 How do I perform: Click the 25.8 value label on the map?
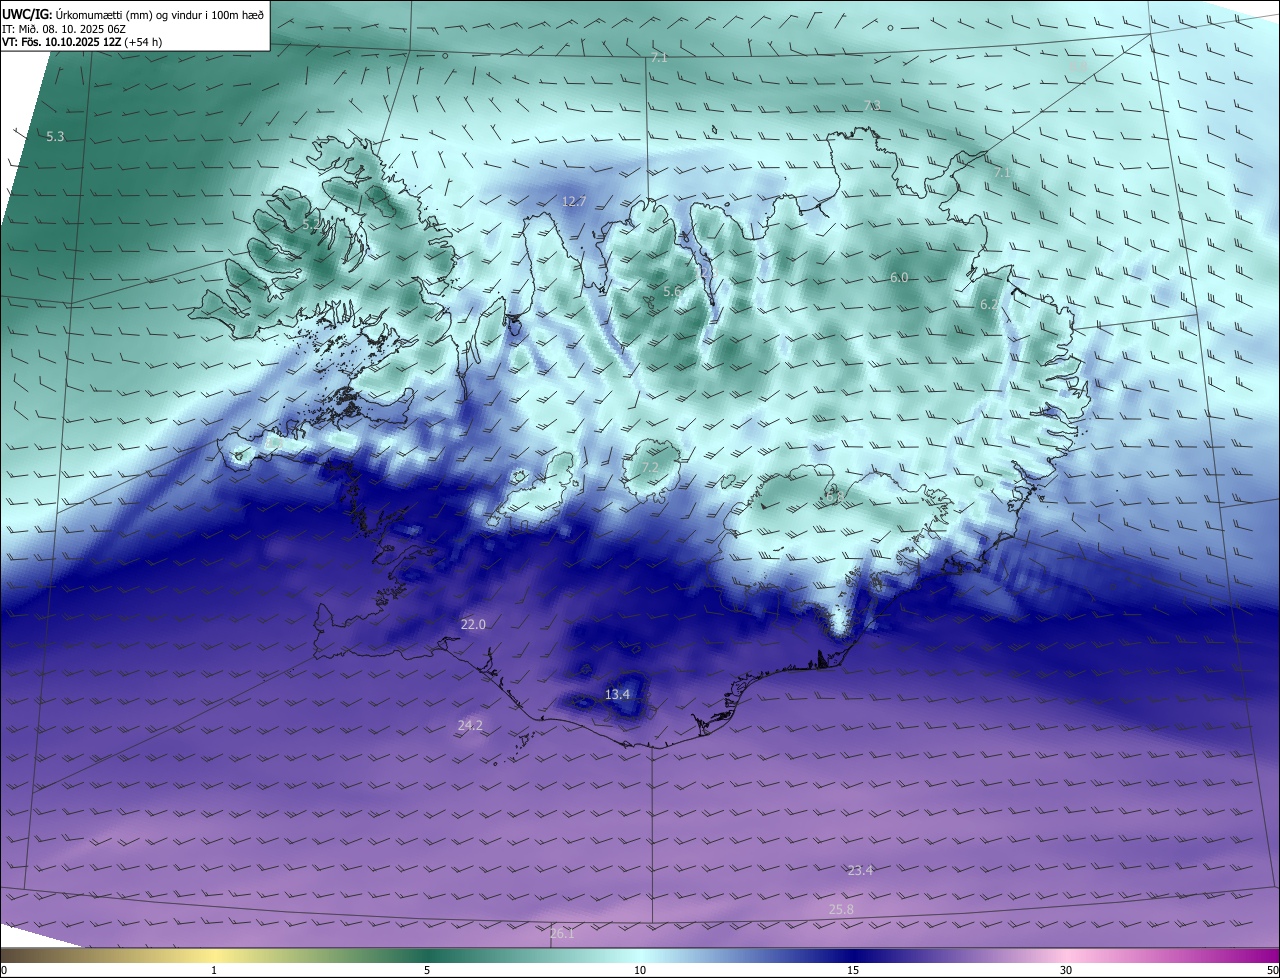coord(841,909)
